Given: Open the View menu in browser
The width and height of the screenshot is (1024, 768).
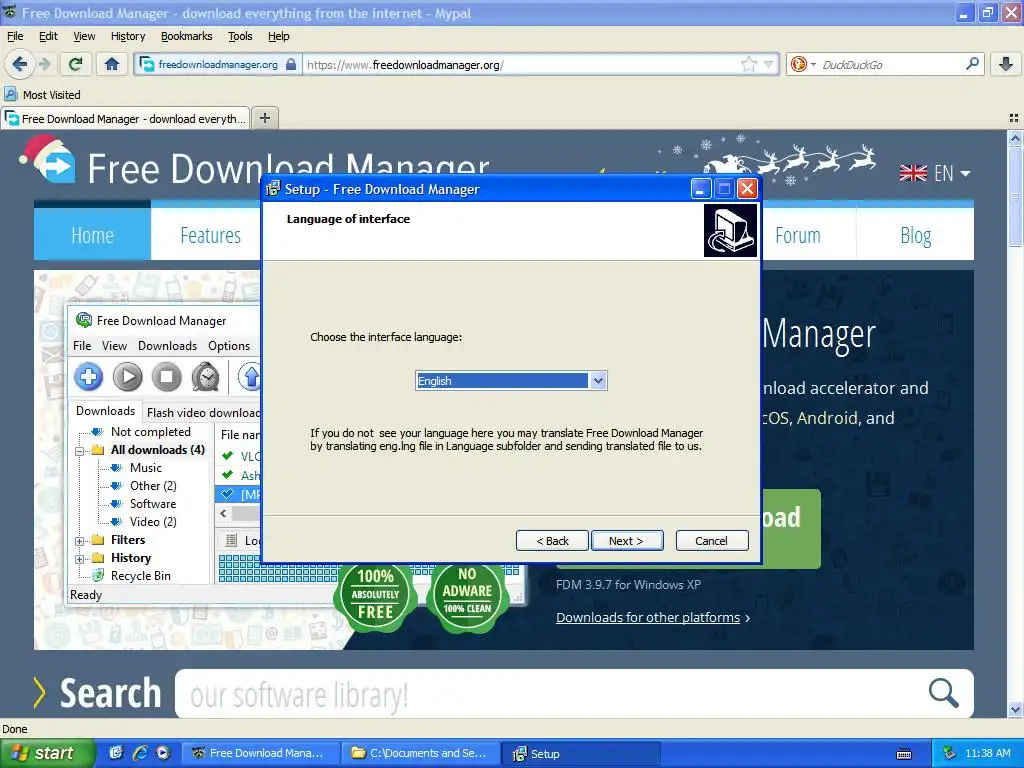Looking at the screenshot, I should pos(84,36).
